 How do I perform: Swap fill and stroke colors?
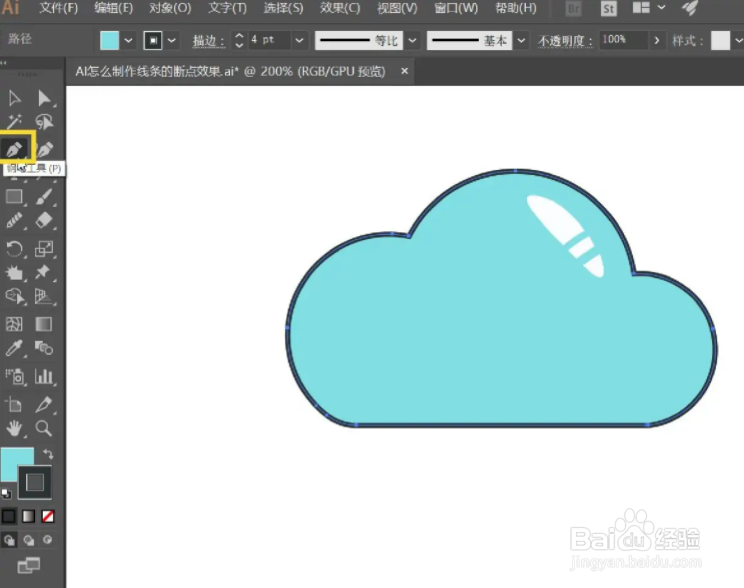48,454
